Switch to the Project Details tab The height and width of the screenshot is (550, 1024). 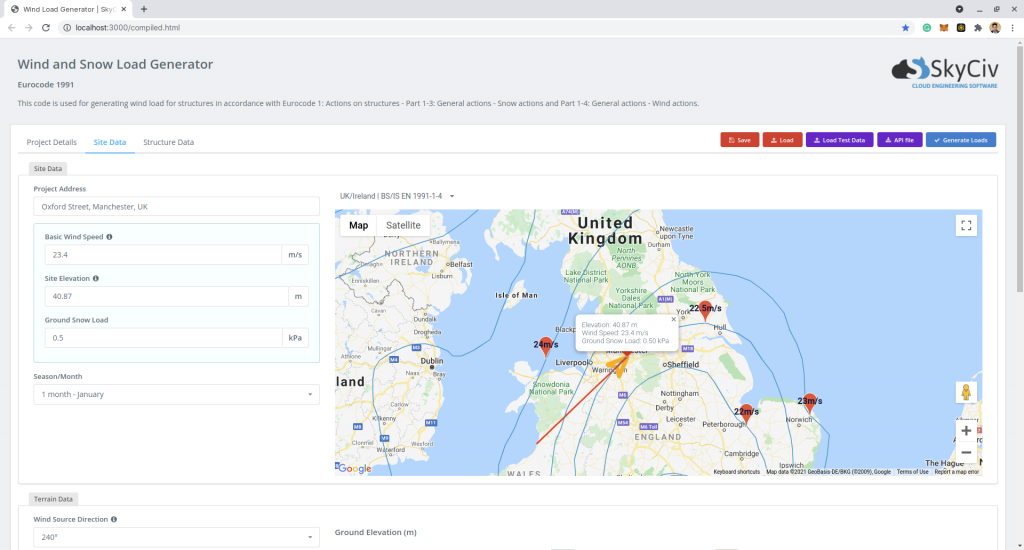(51, 142)
